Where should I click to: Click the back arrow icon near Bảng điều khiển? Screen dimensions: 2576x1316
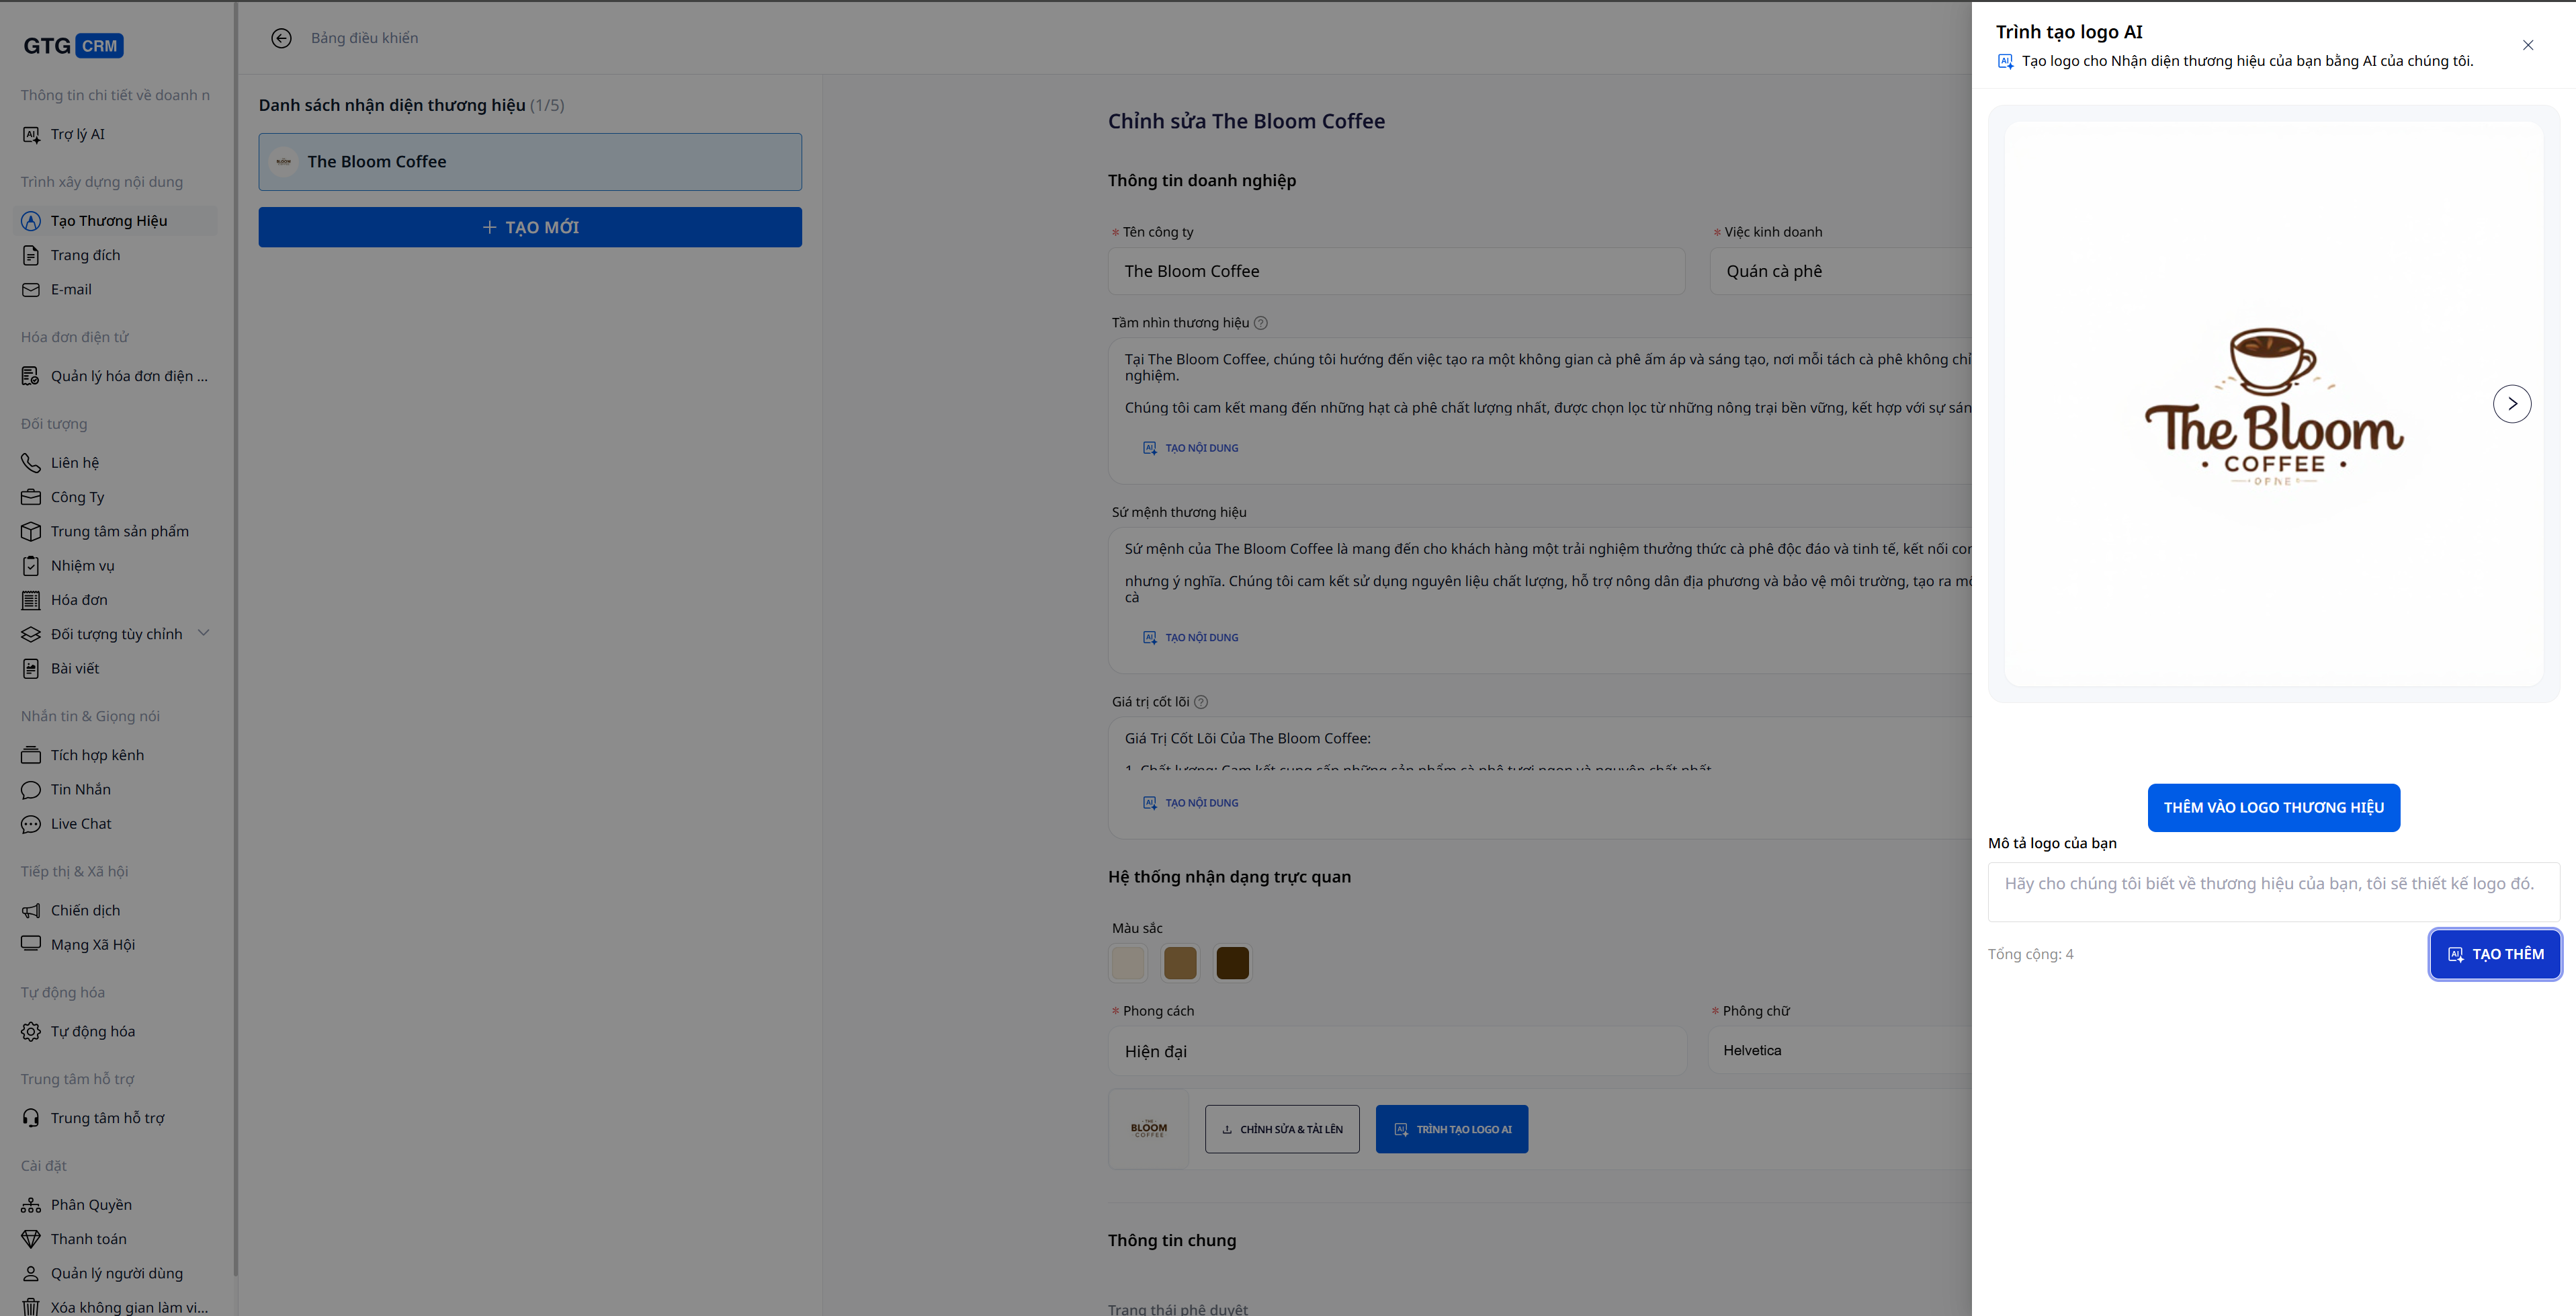(281, 38)
